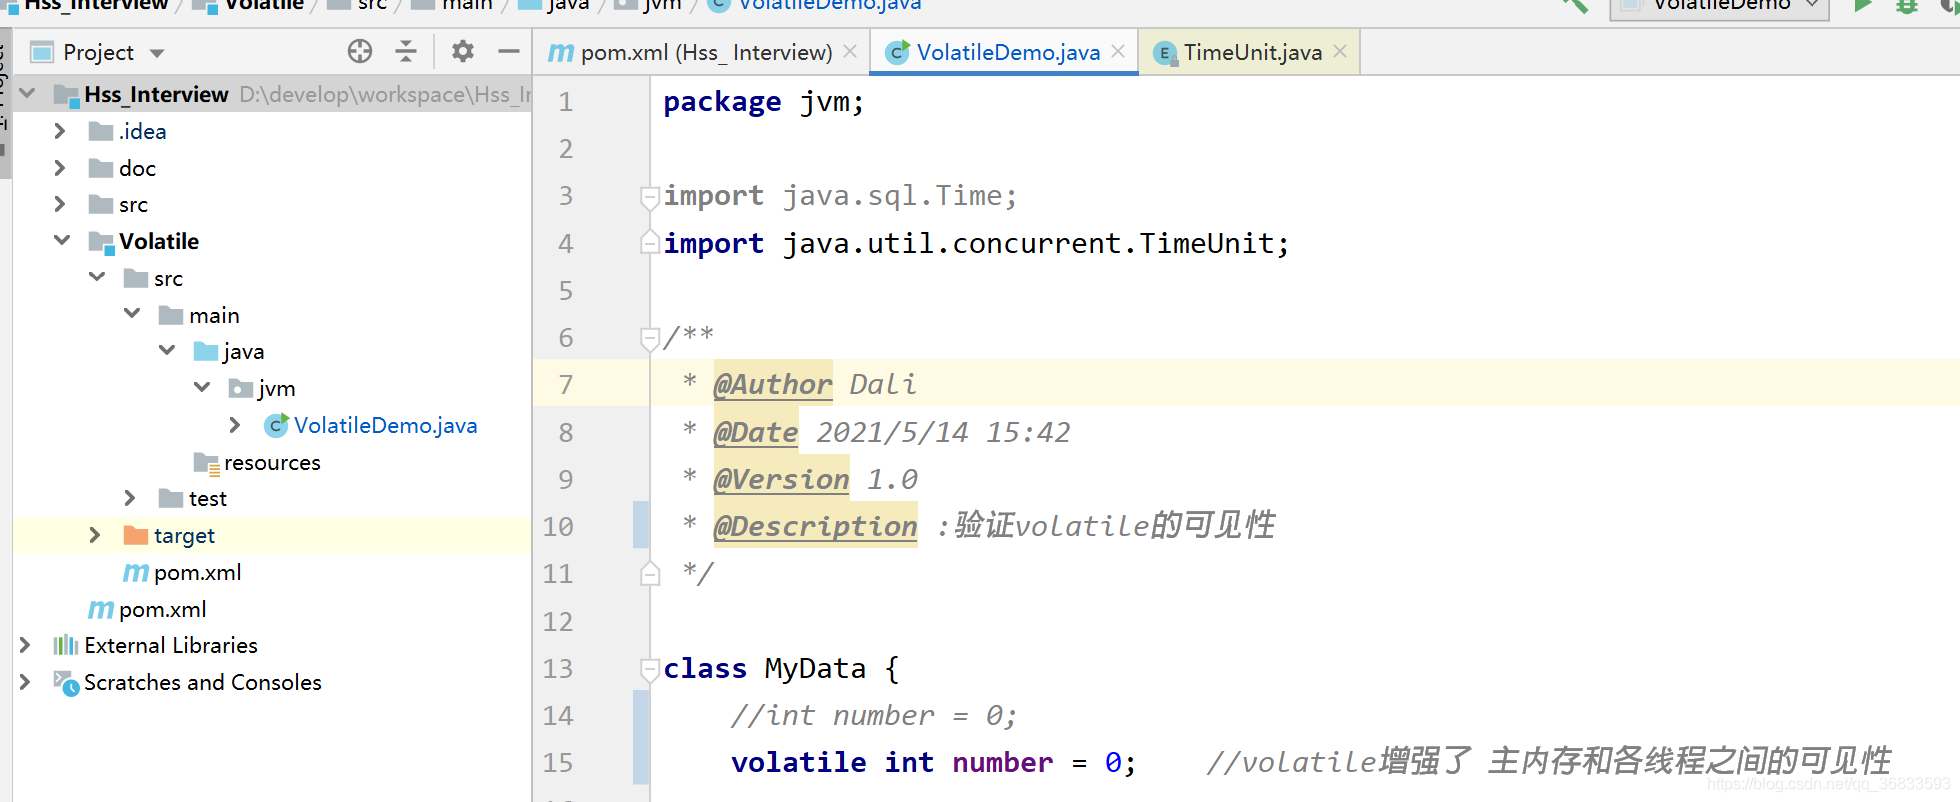Collapse the Volatile module
Image resolution: width=1960 pixels, height=802 pixels.
click(x=62, y=241)
